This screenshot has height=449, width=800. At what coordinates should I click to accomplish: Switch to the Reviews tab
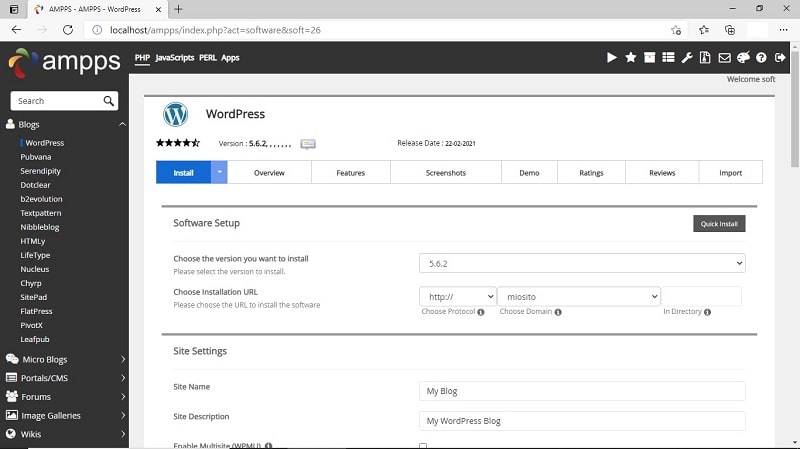(662, 172)
